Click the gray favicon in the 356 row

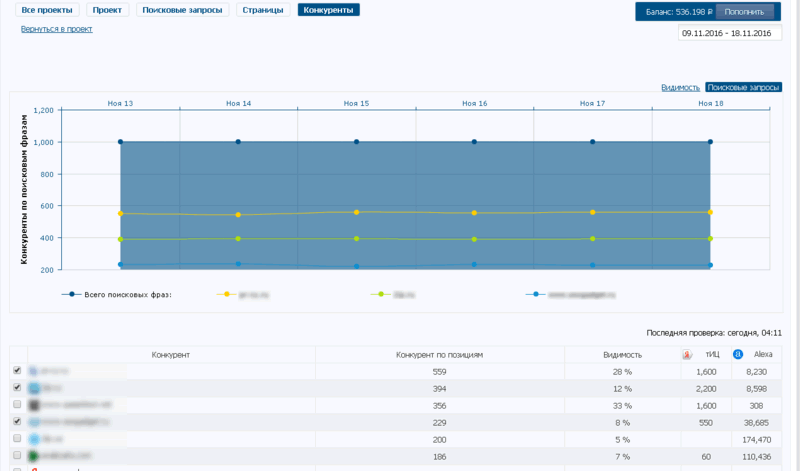34,405
